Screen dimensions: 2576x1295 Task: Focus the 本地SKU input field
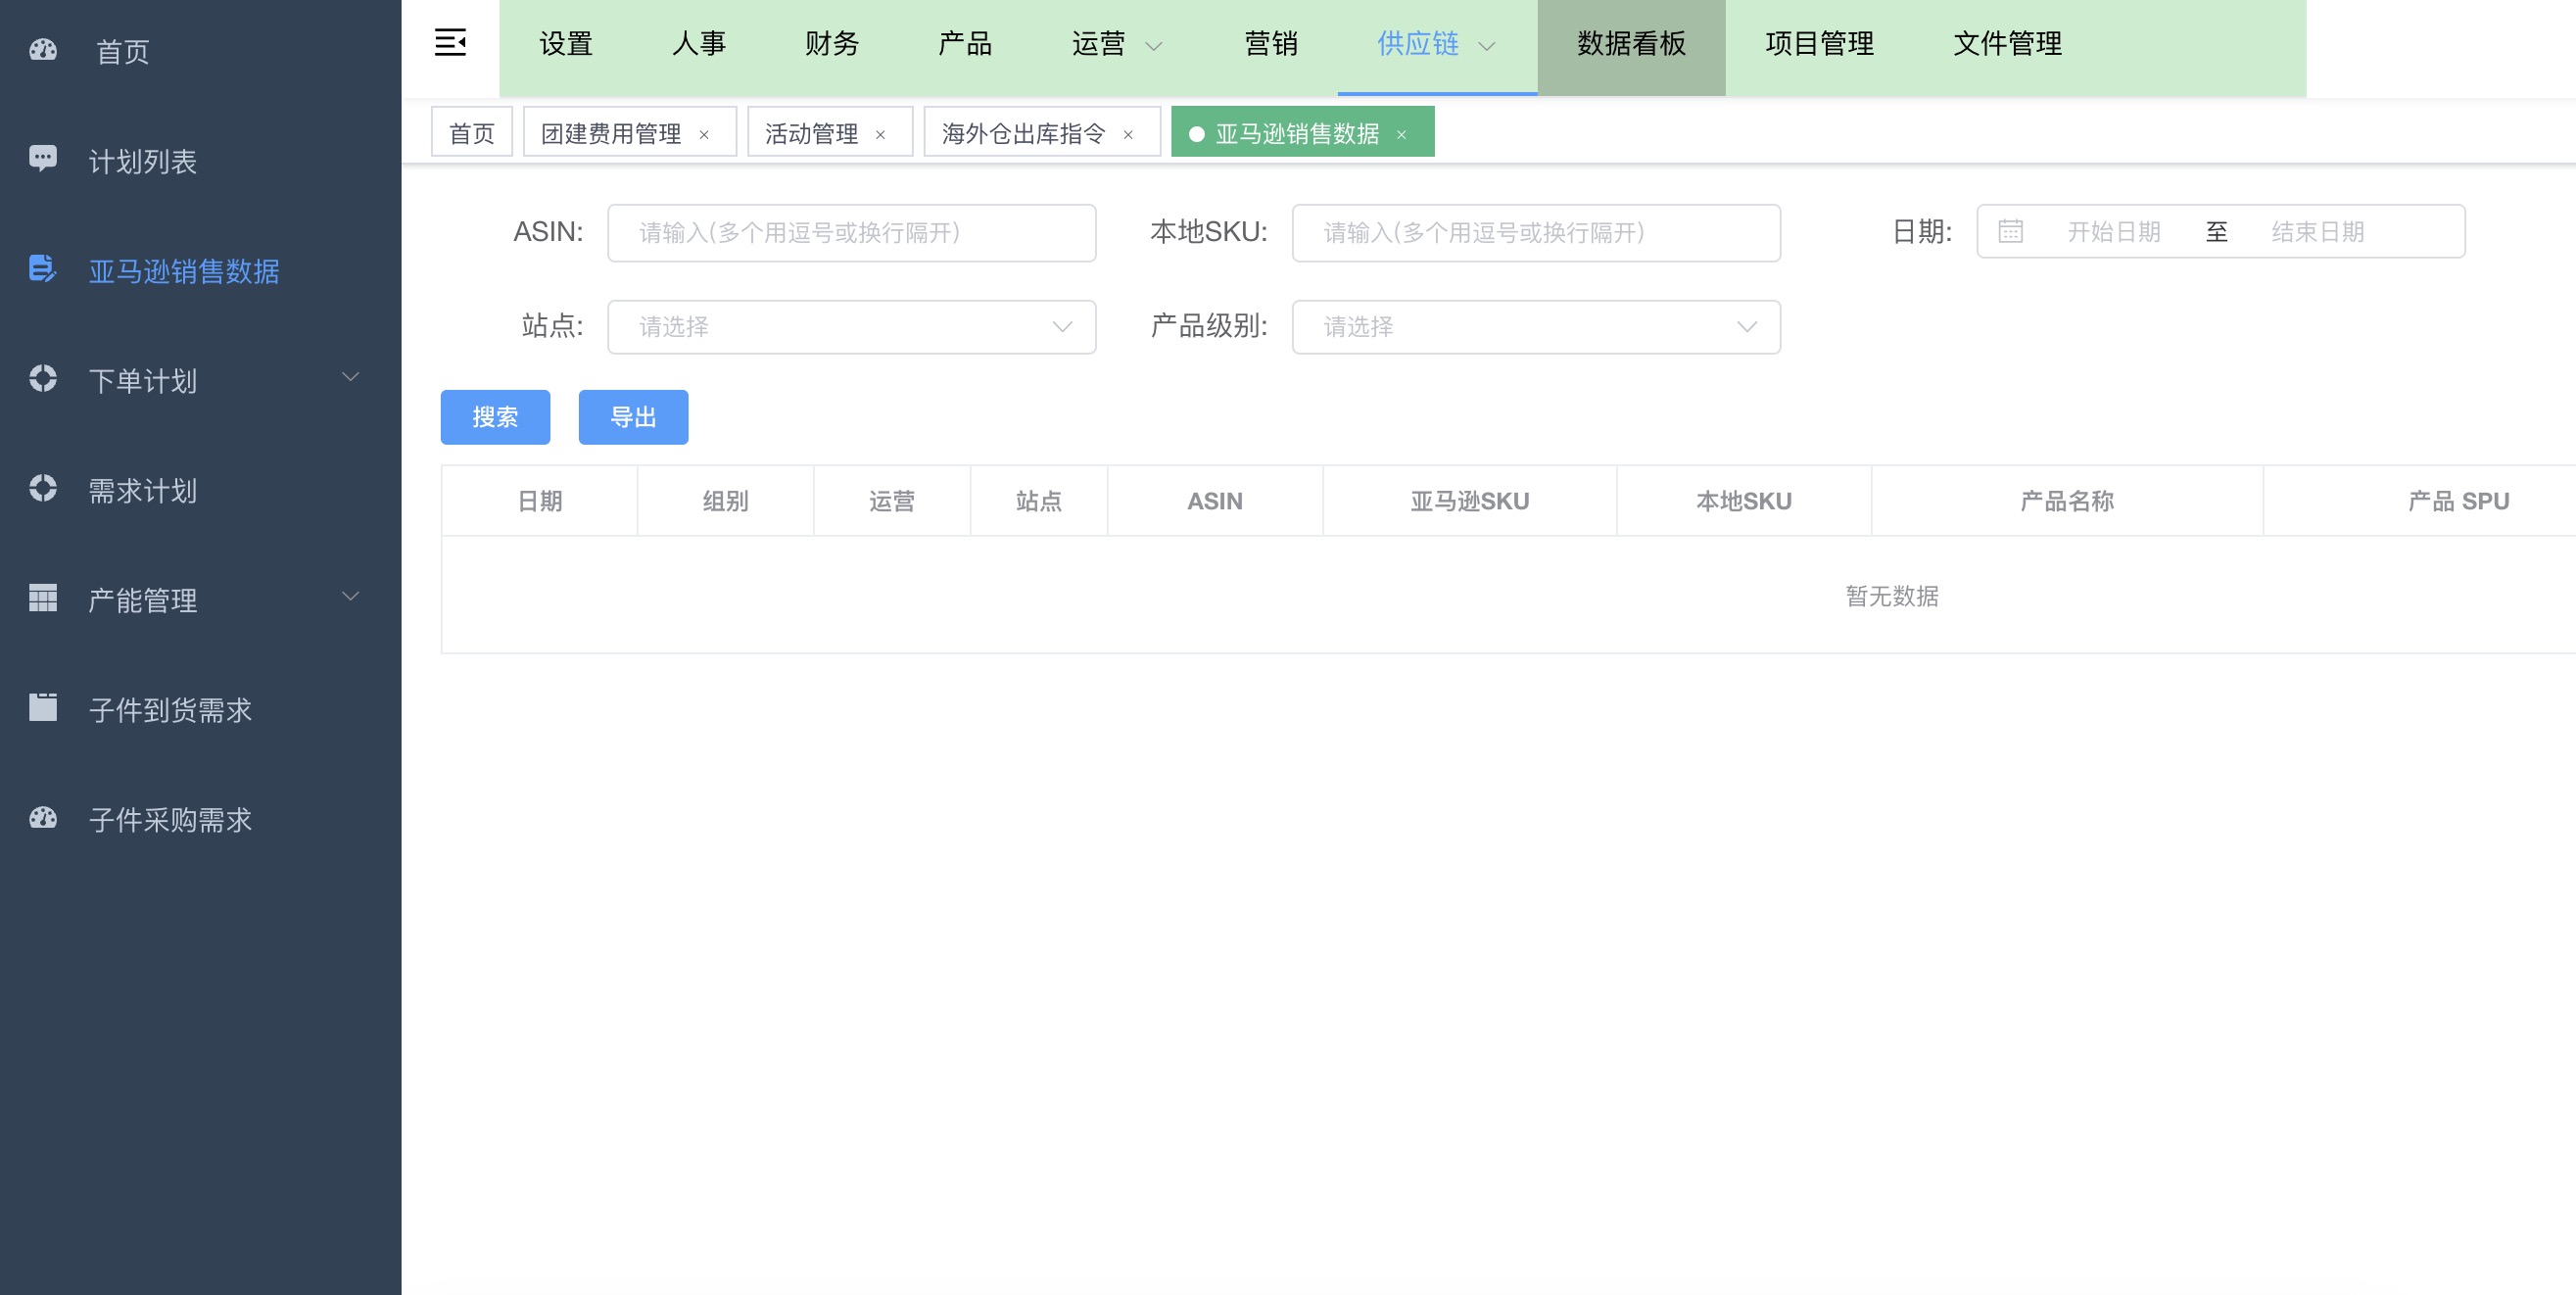1536,233
